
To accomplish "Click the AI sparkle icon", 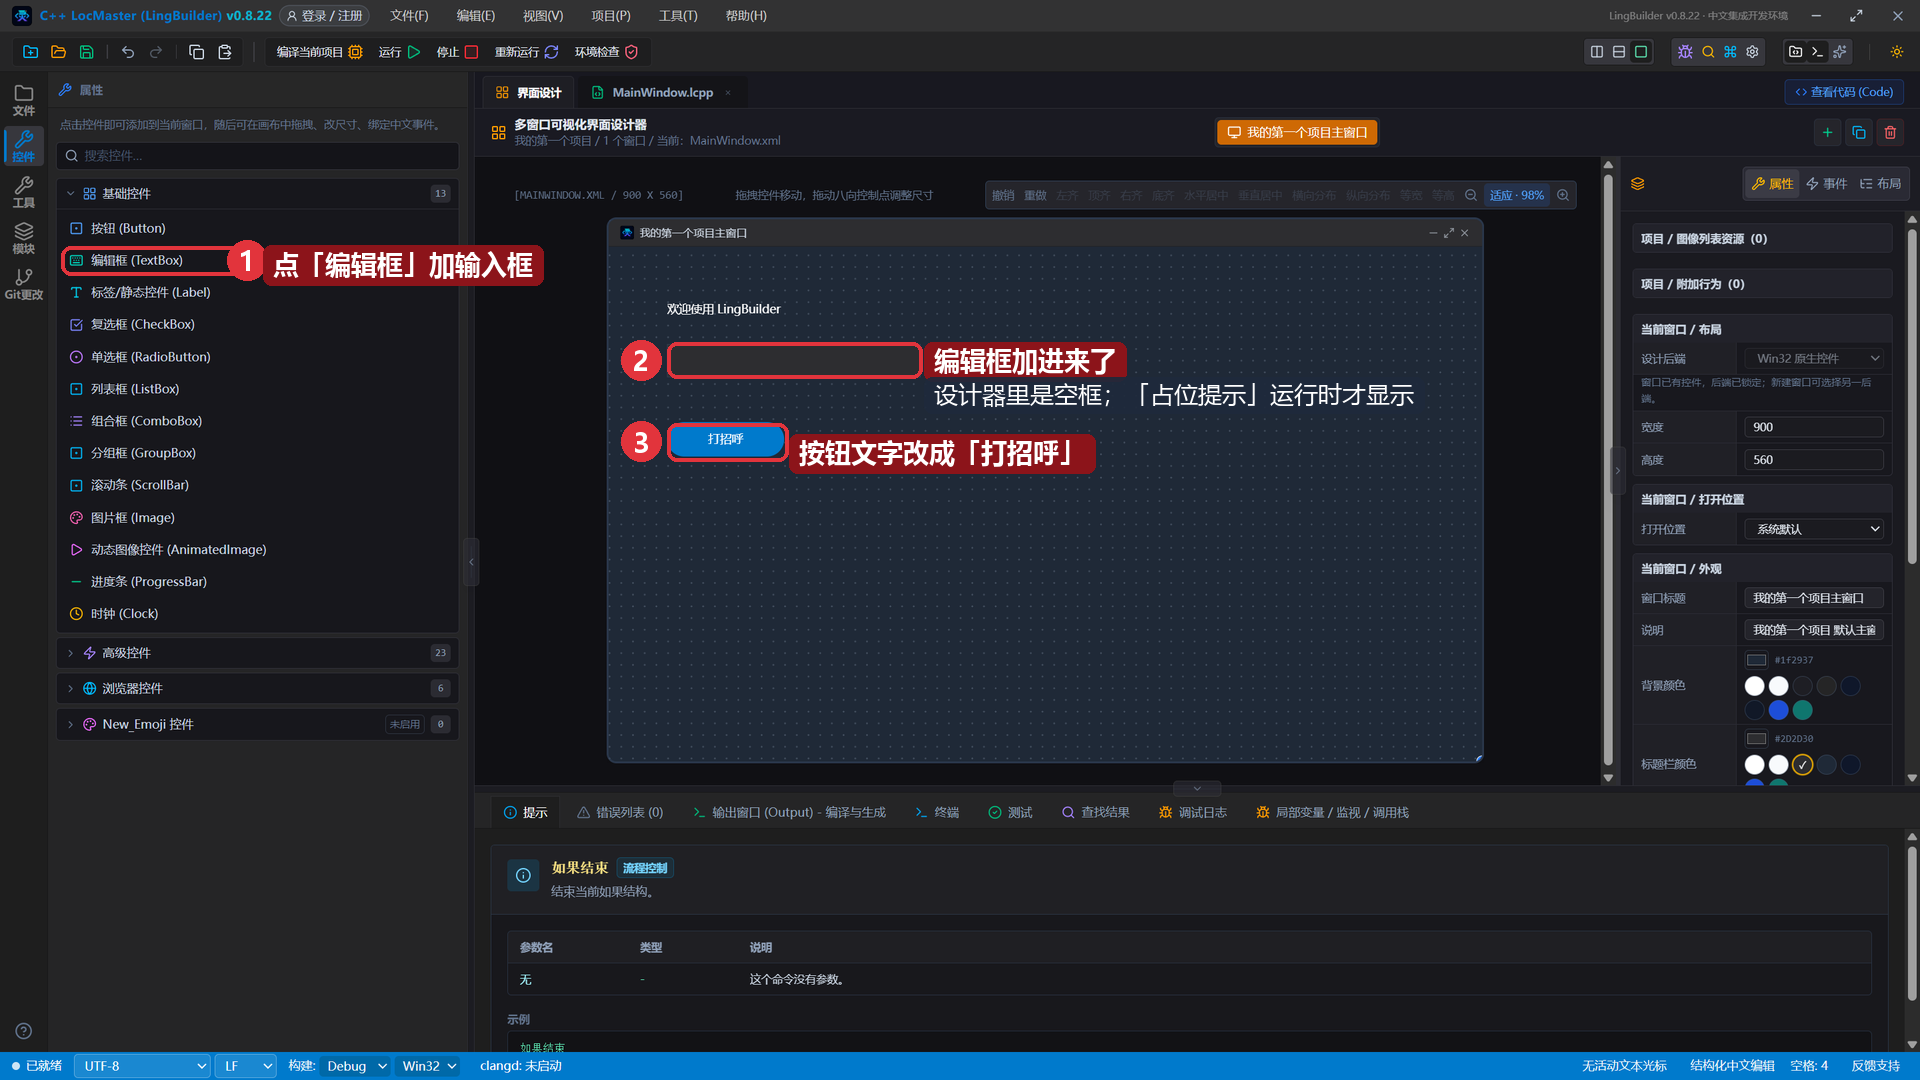I will (x=1839, y=52).
